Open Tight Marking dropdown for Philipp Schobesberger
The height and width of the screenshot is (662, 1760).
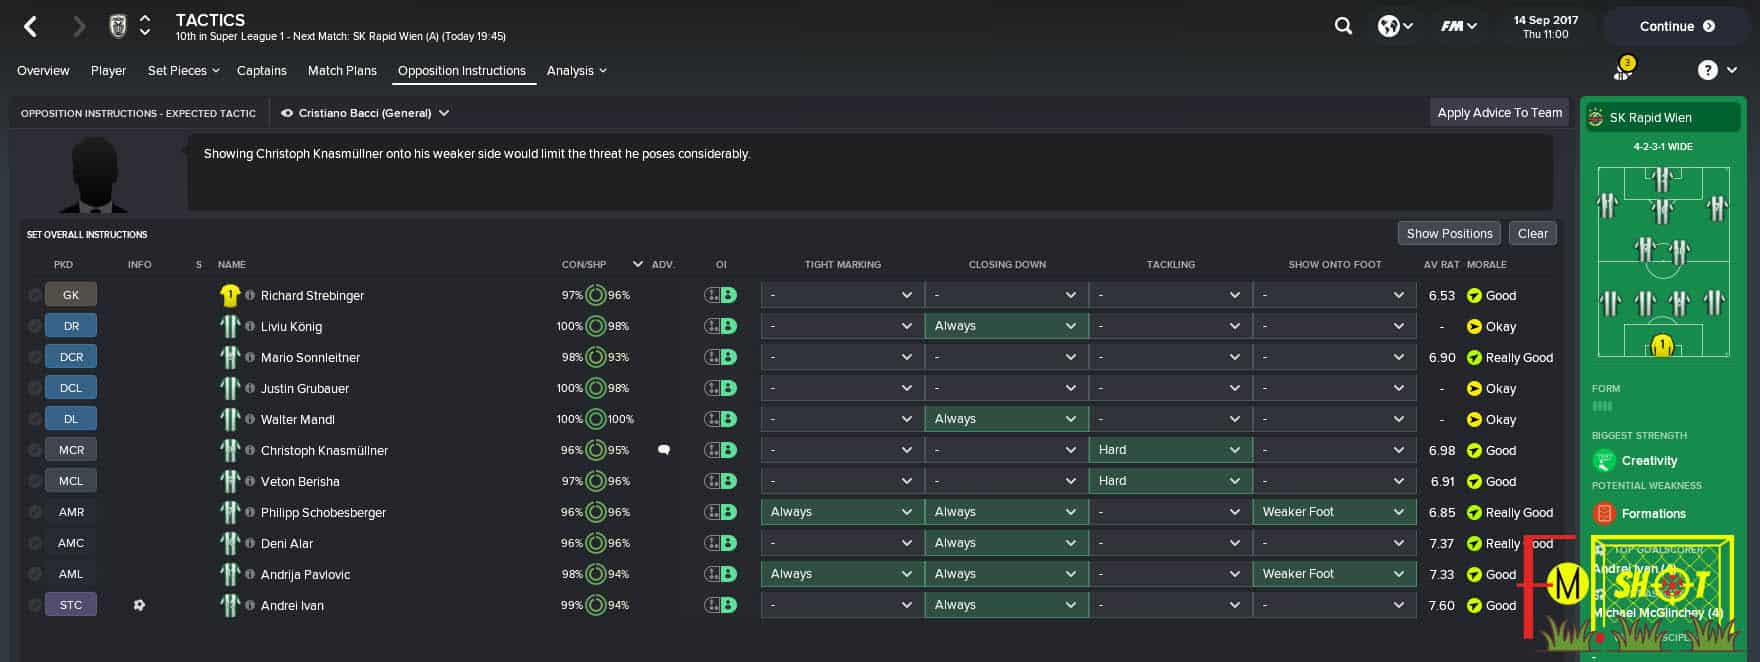pos(842,512)
